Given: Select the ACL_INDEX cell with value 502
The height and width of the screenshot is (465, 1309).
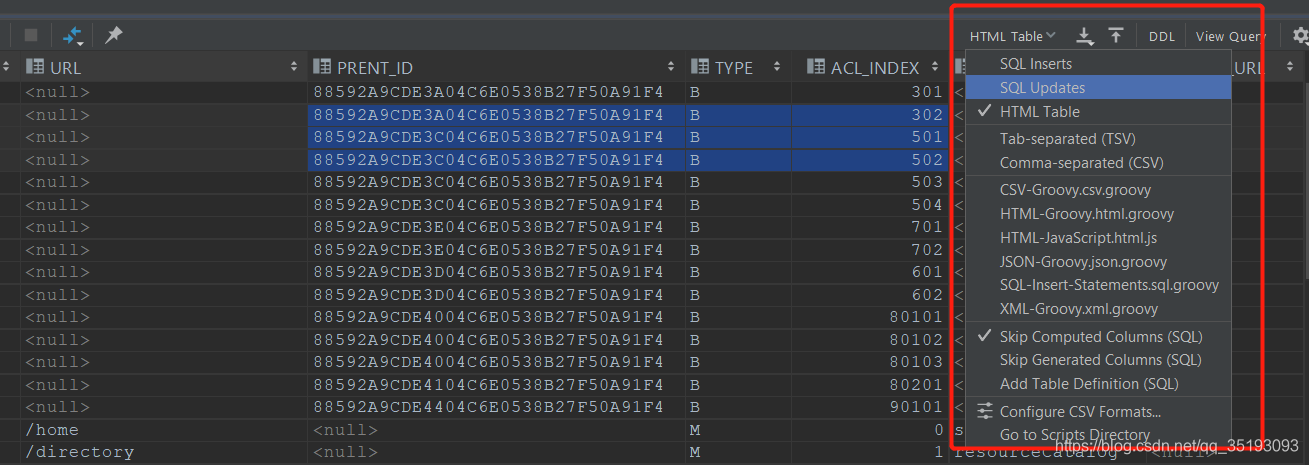Looking at the screenshot, I should [x=870, y=160].
